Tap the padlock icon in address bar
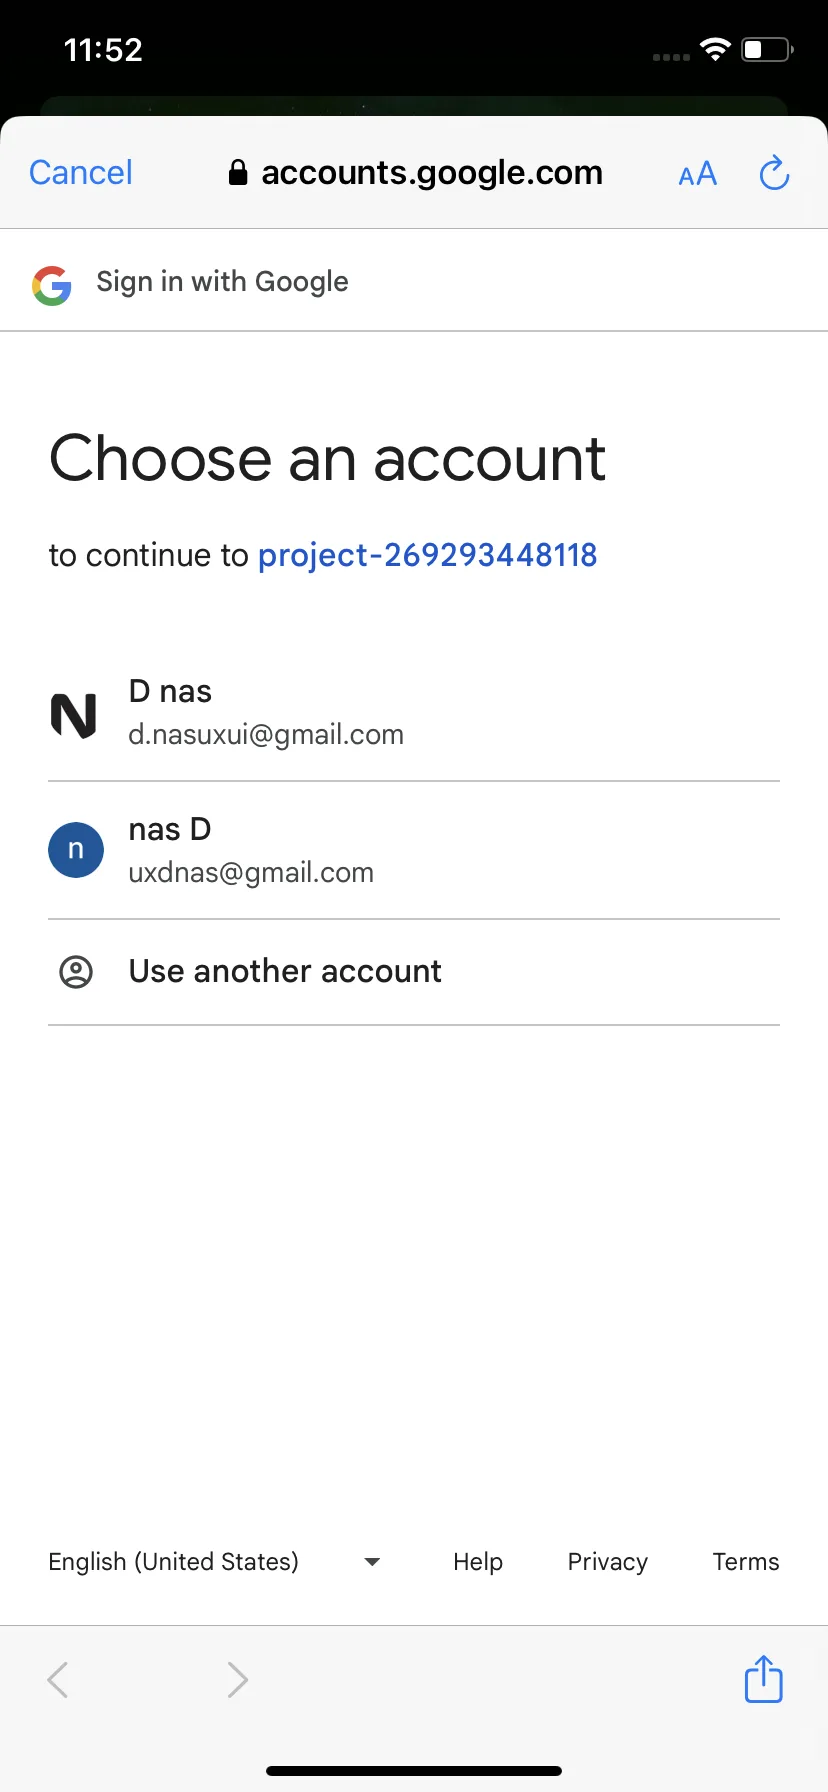This screenshot has width=828, height=1792. click(x=238, y=173)
